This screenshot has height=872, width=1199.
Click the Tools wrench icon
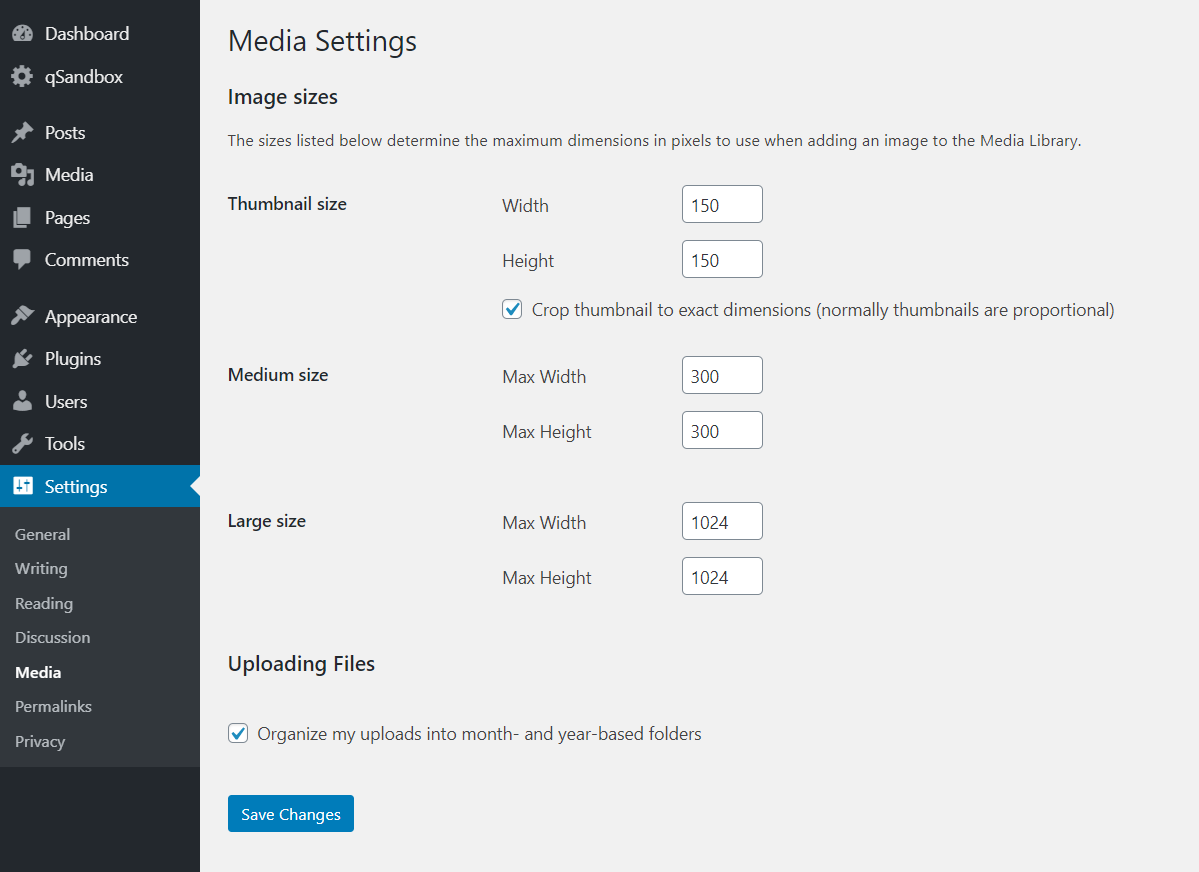[x=22, y=444]
